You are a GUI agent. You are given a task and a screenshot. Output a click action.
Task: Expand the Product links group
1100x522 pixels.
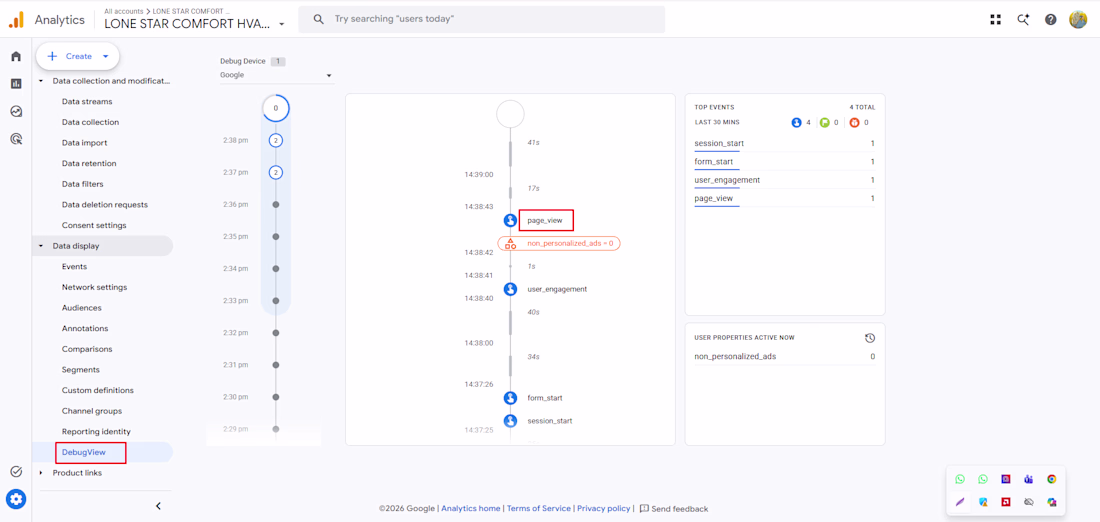pos(41,473)
